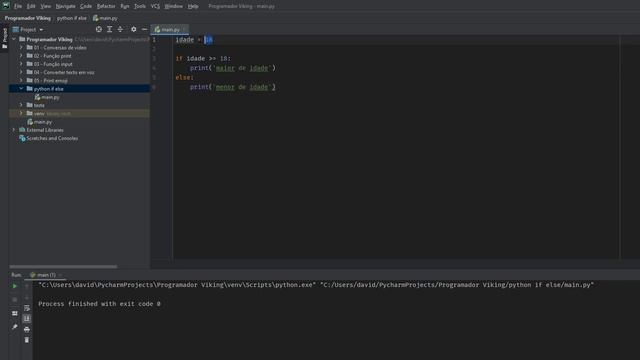Click Down the Stack Trace arrow

(27, 297)
